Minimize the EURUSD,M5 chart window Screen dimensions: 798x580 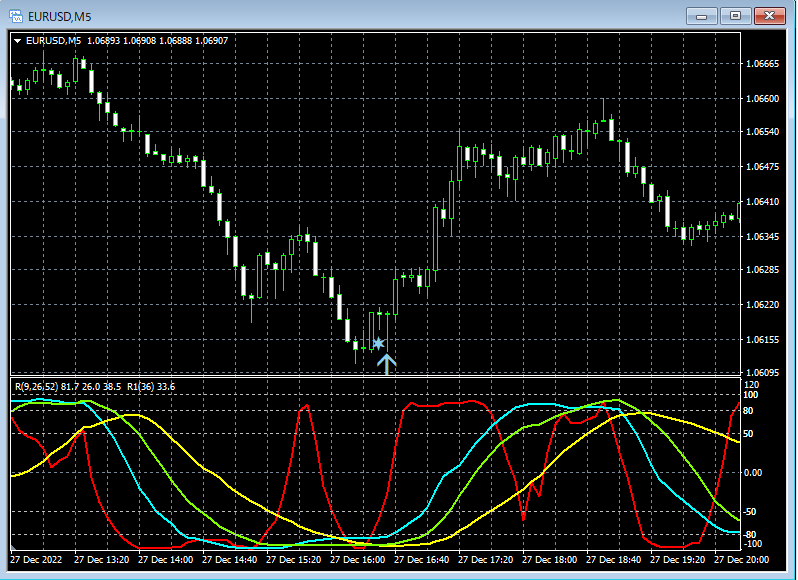(701, 16)
